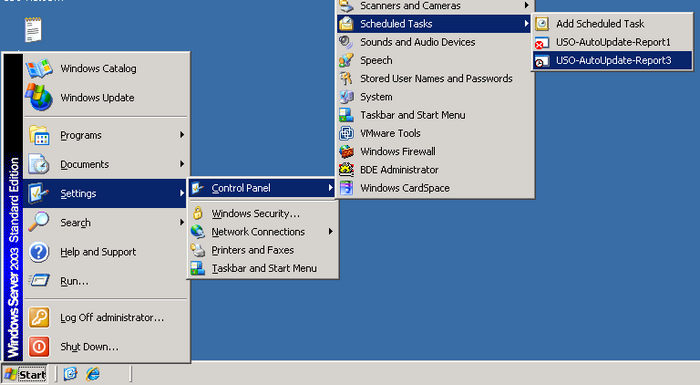Click the System computer icon

click(346, 96)
